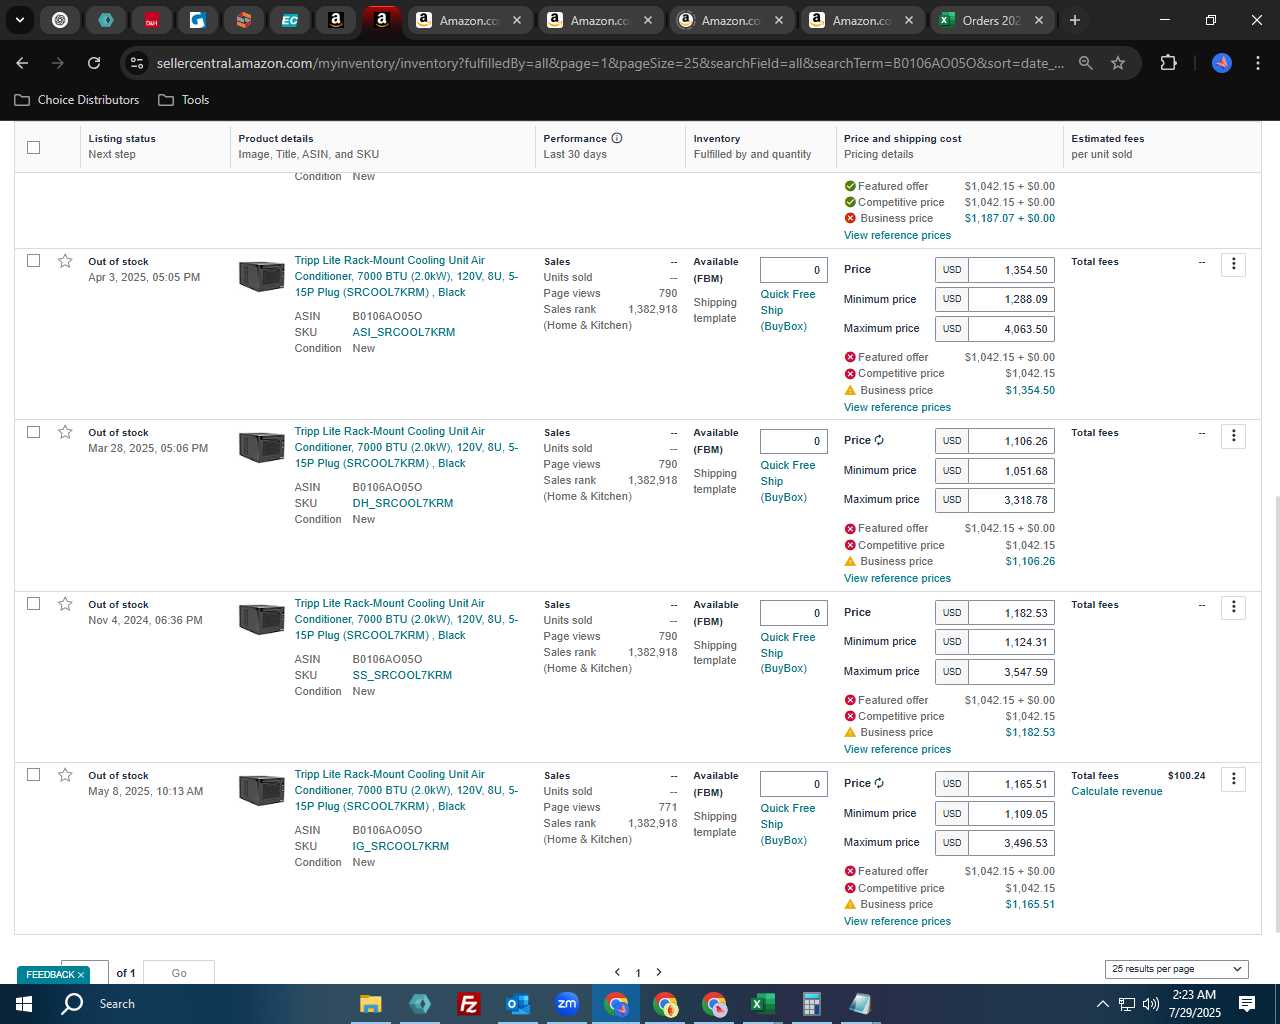
Task: Check the DH_SRCOOL7KRM listing checkbox
Action: tap(33, 432)
